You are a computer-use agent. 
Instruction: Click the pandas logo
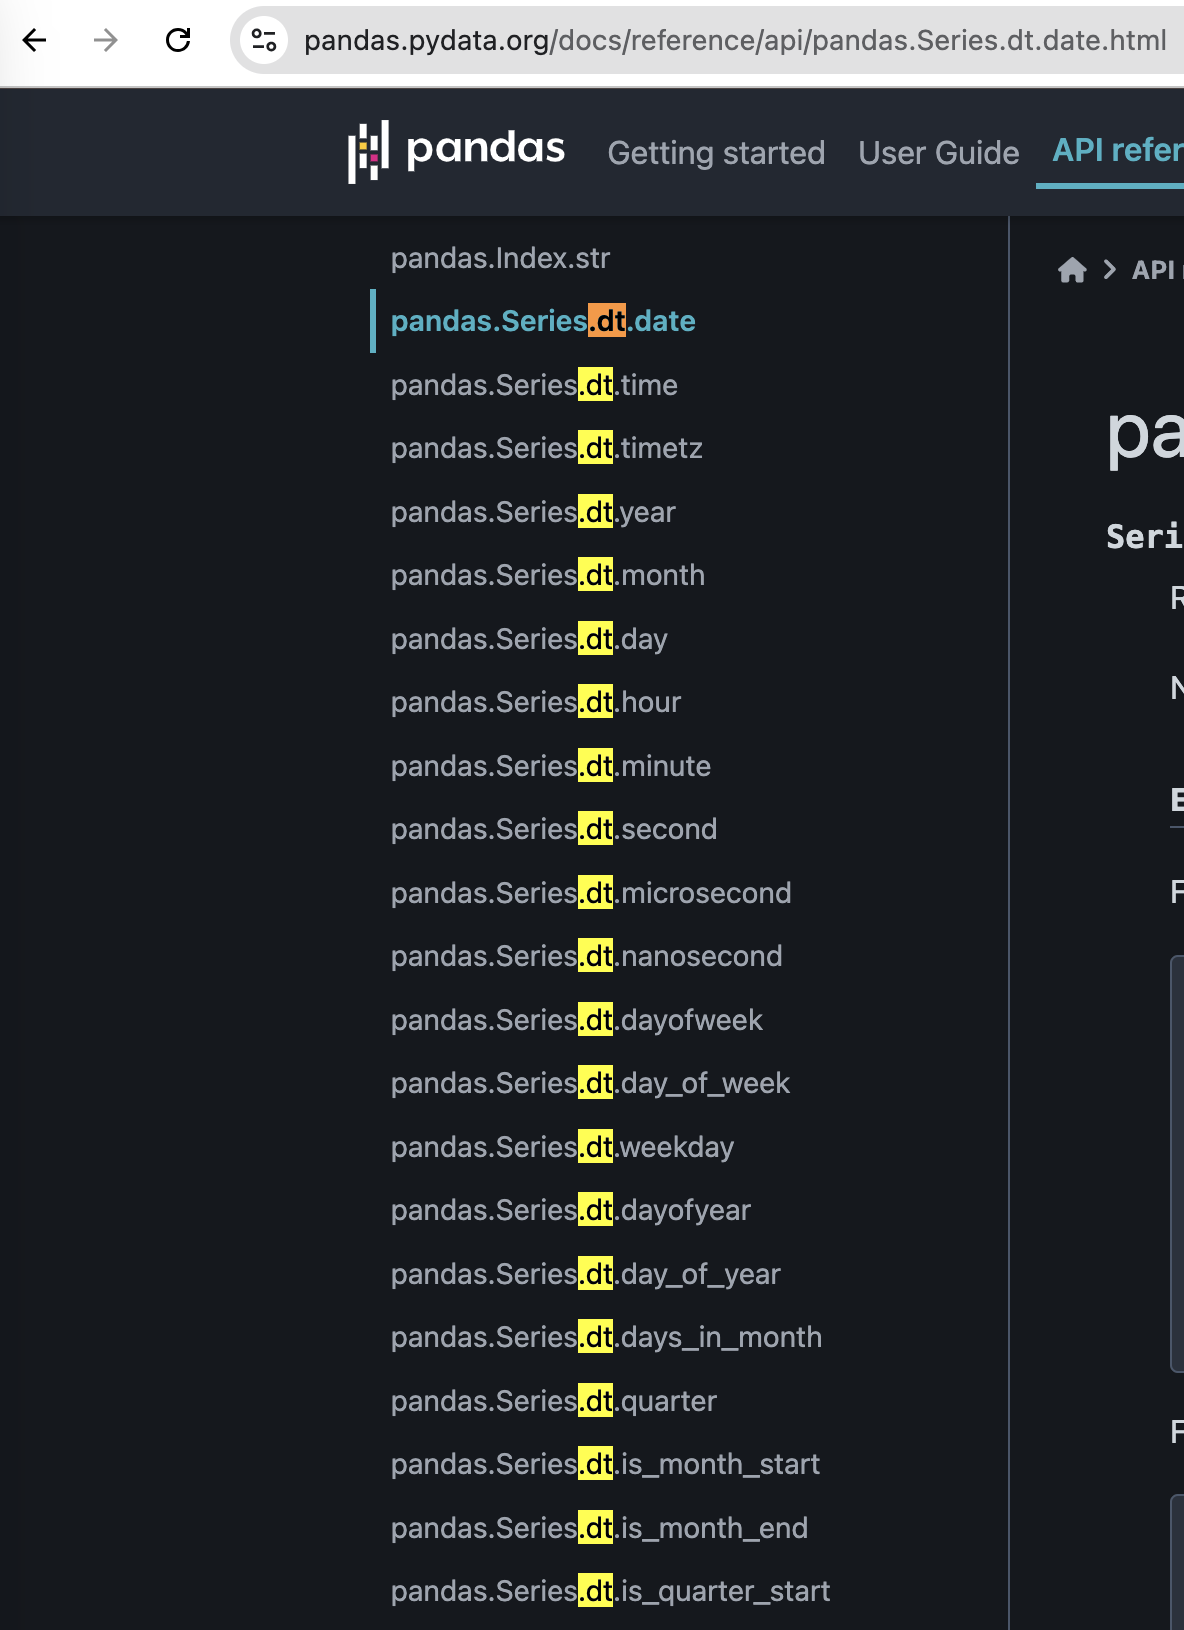click(x=456, y=151)
